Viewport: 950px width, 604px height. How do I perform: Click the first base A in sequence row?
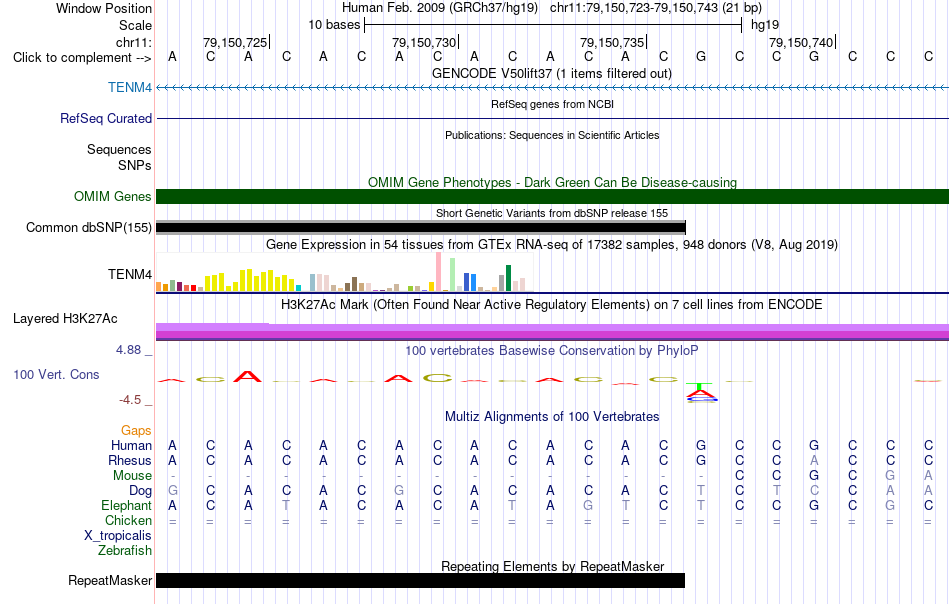point(173,56)
